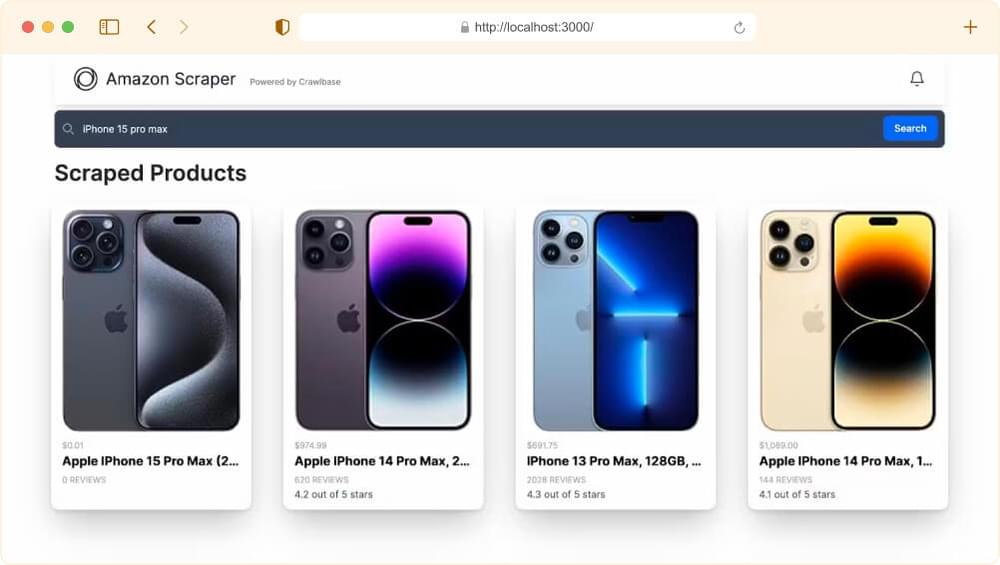
Task: Open the iPhone 13 Pro Max, 128GB title
Action: pos(614,461)
